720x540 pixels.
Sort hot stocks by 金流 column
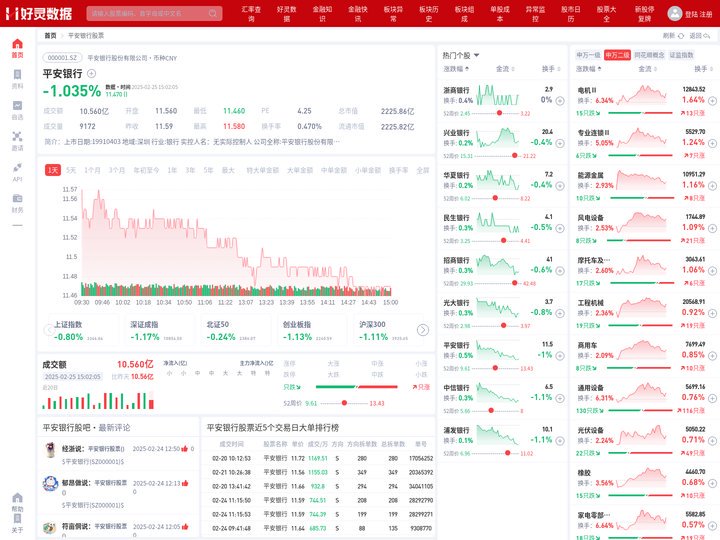coord(505,69)
